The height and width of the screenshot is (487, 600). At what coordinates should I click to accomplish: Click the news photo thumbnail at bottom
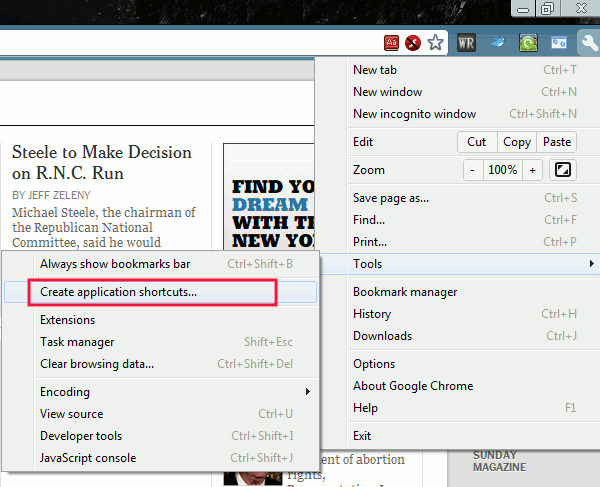click(253, 478)
